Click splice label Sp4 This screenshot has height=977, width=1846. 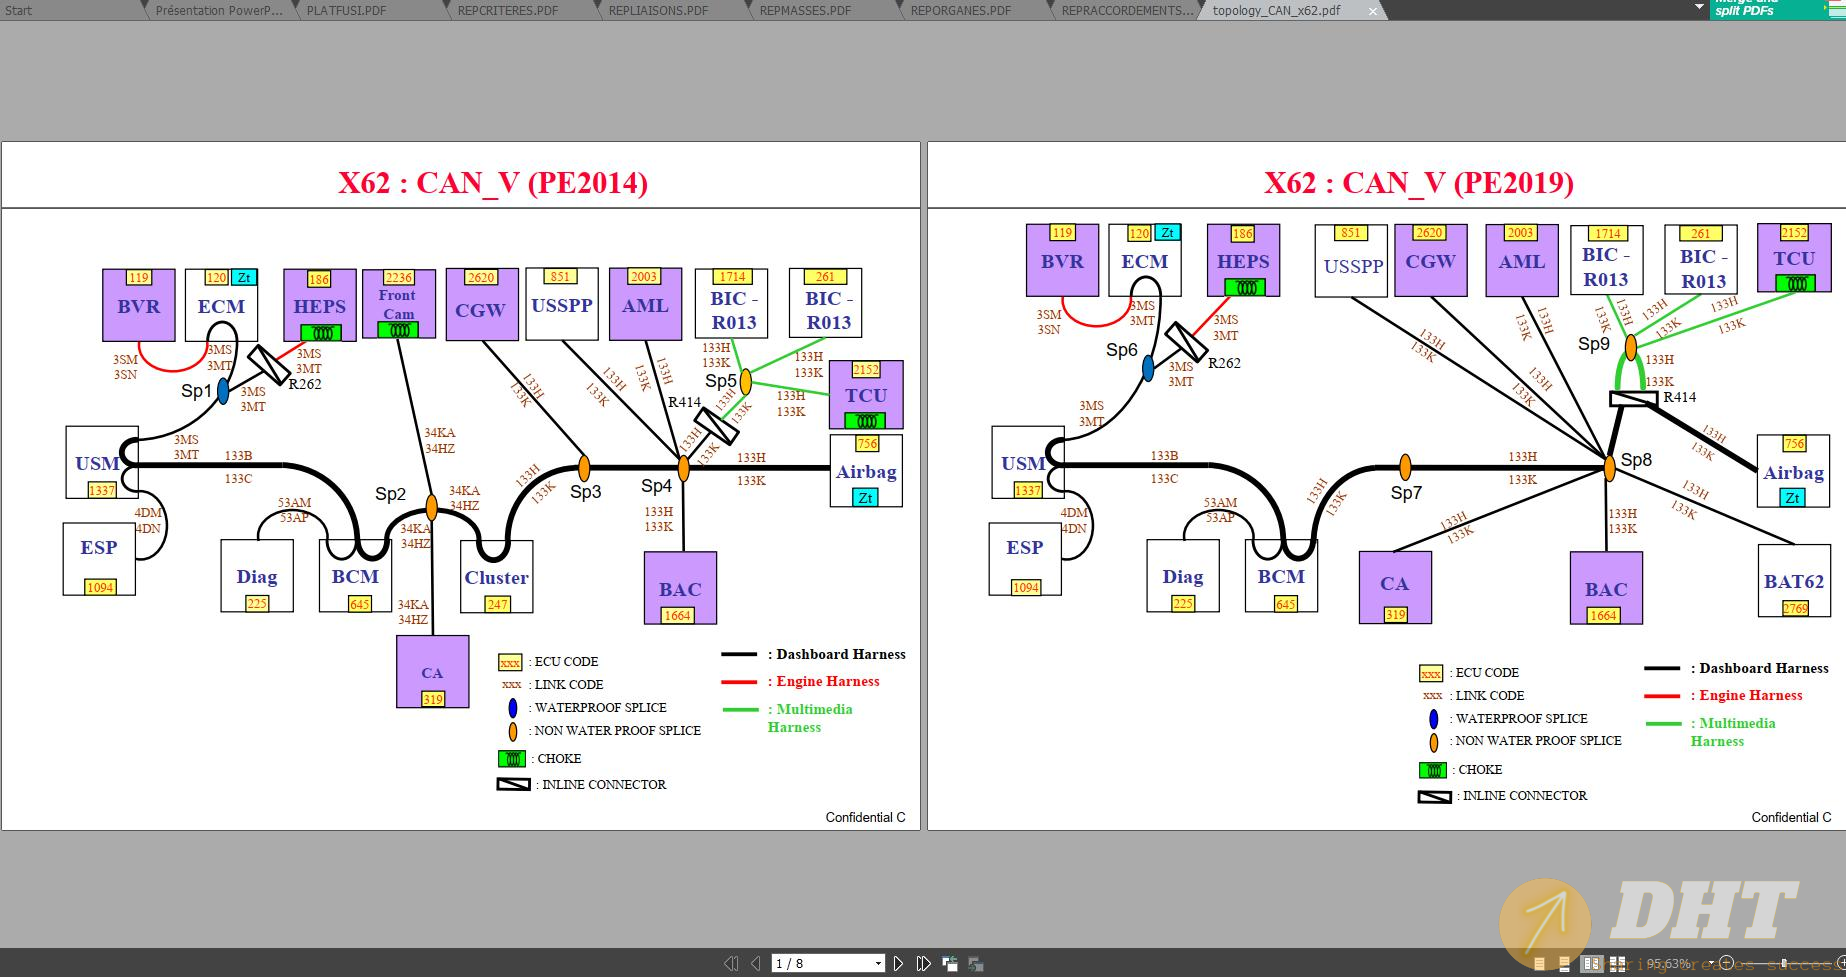(x=656, y=486)
